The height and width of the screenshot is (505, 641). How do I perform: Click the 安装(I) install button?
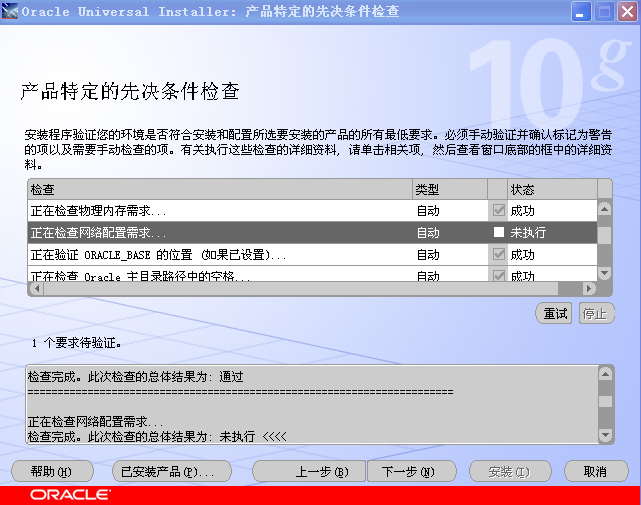click(510, 471)
